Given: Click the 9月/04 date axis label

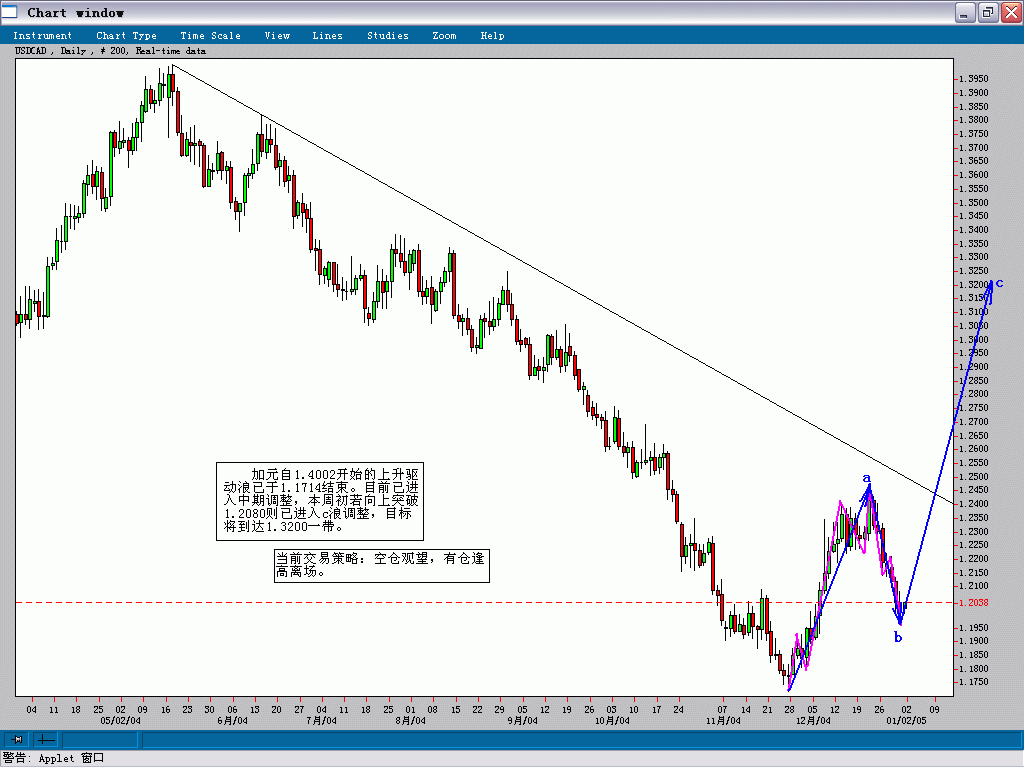Looking at the screenshot, I should pyautogui.click(x=522, y=721).
